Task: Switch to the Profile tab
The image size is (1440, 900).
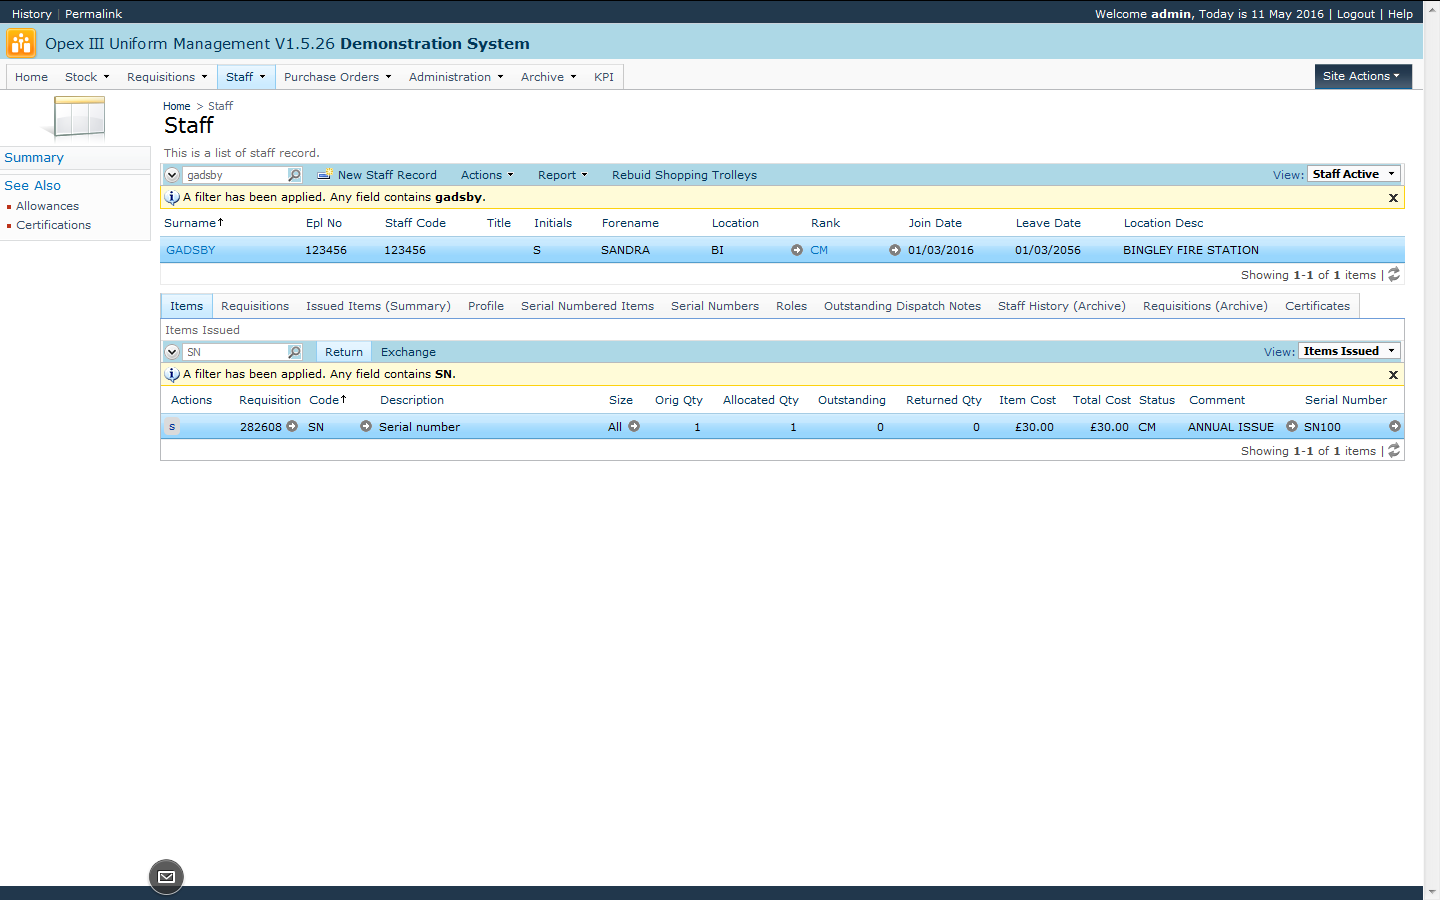Action: click(x=486, y=306)
